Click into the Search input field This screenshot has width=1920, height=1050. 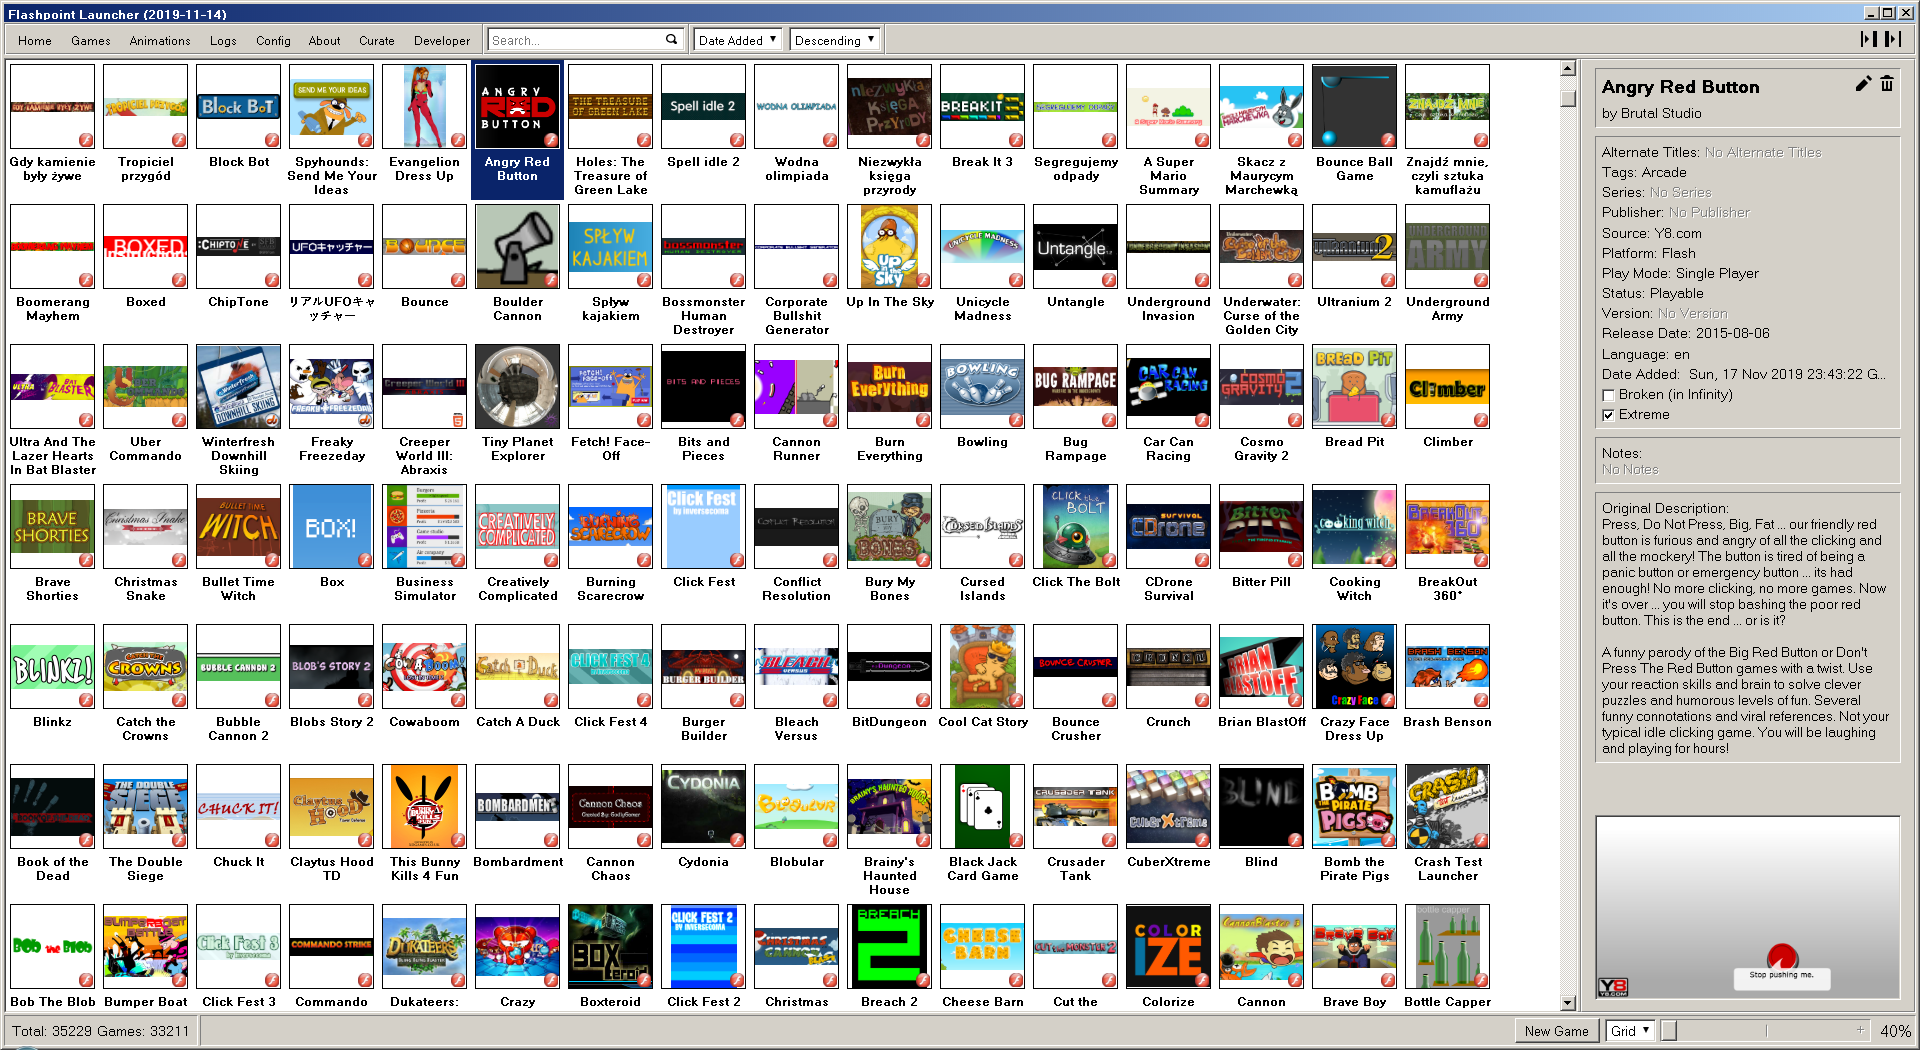(575, 40)
